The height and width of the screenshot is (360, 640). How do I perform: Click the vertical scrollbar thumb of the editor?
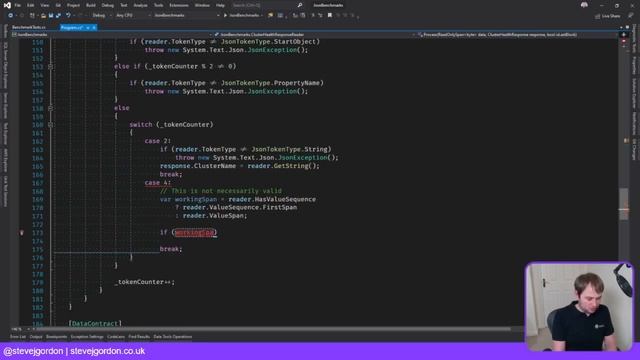tap(623, 204)
